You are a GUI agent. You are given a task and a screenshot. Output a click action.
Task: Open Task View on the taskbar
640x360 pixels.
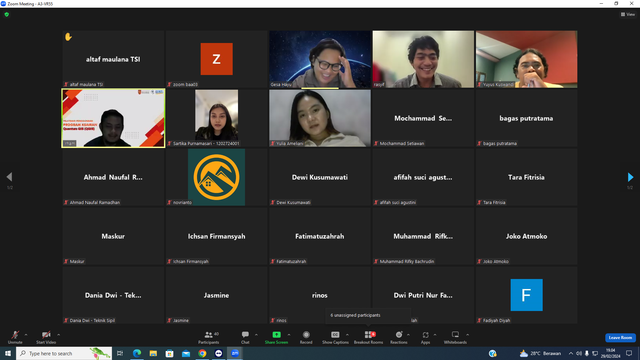tap(120, 353)
